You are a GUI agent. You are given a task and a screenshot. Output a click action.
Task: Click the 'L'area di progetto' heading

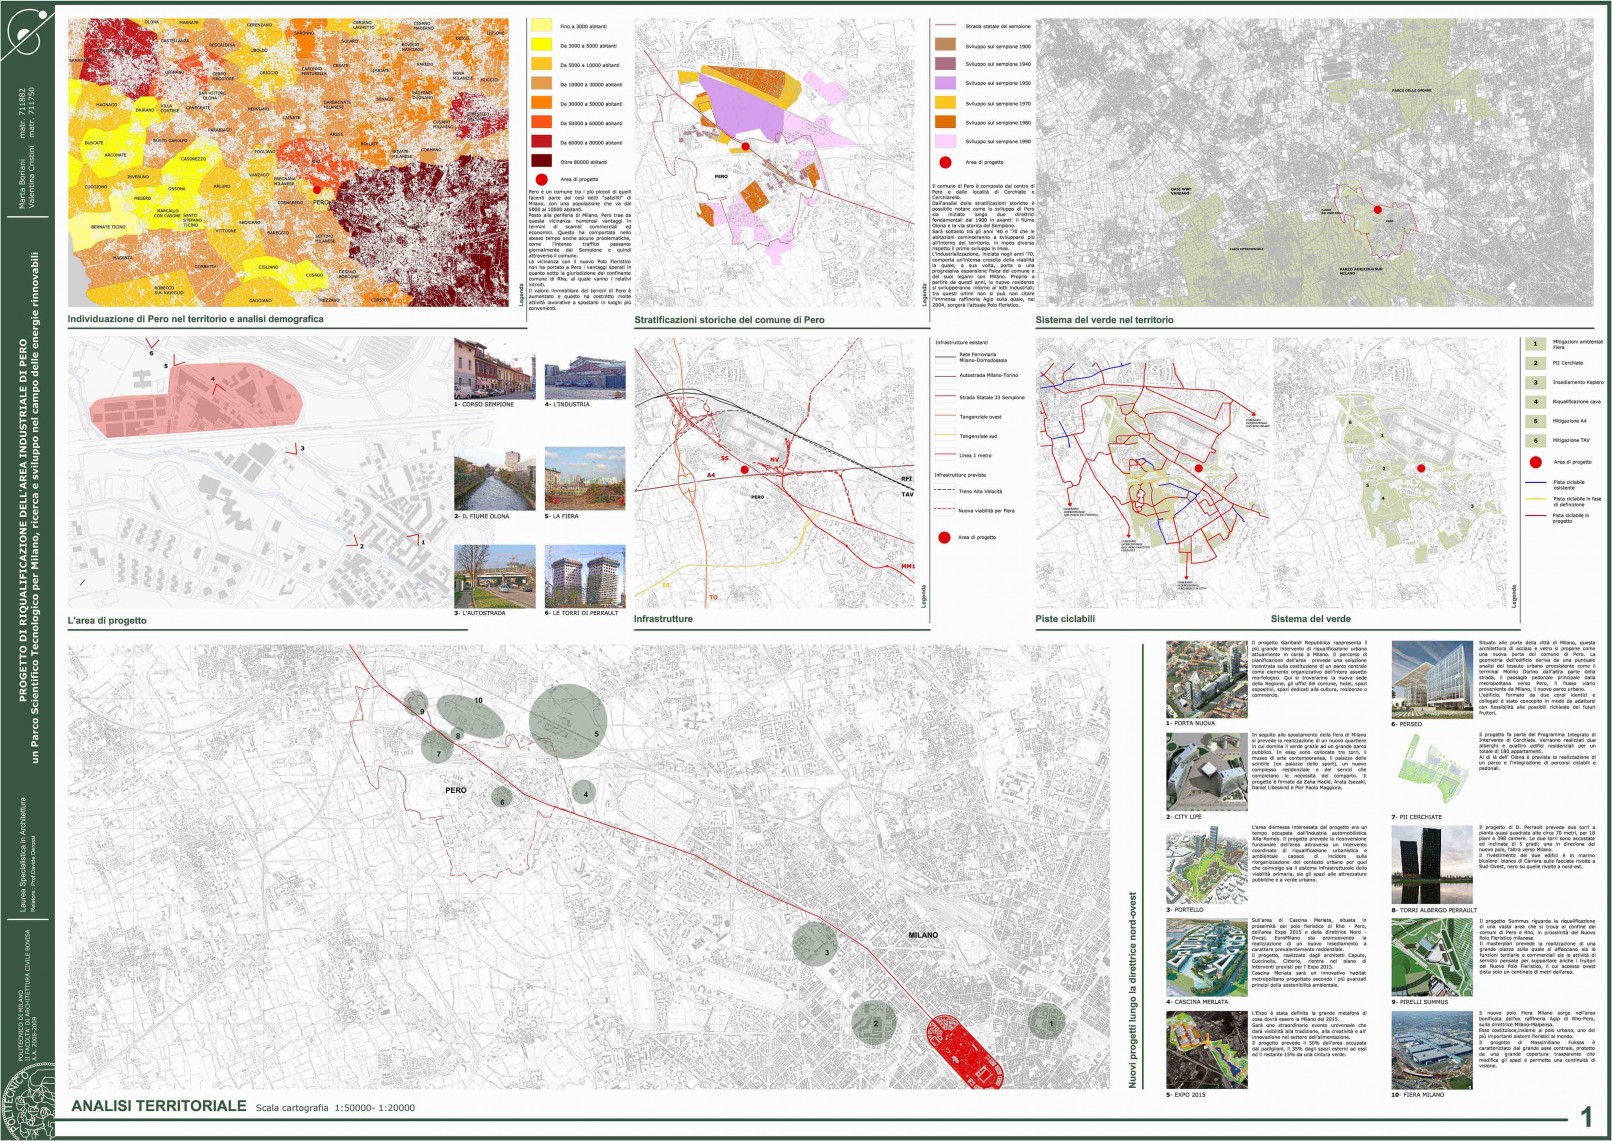[107, 620]
